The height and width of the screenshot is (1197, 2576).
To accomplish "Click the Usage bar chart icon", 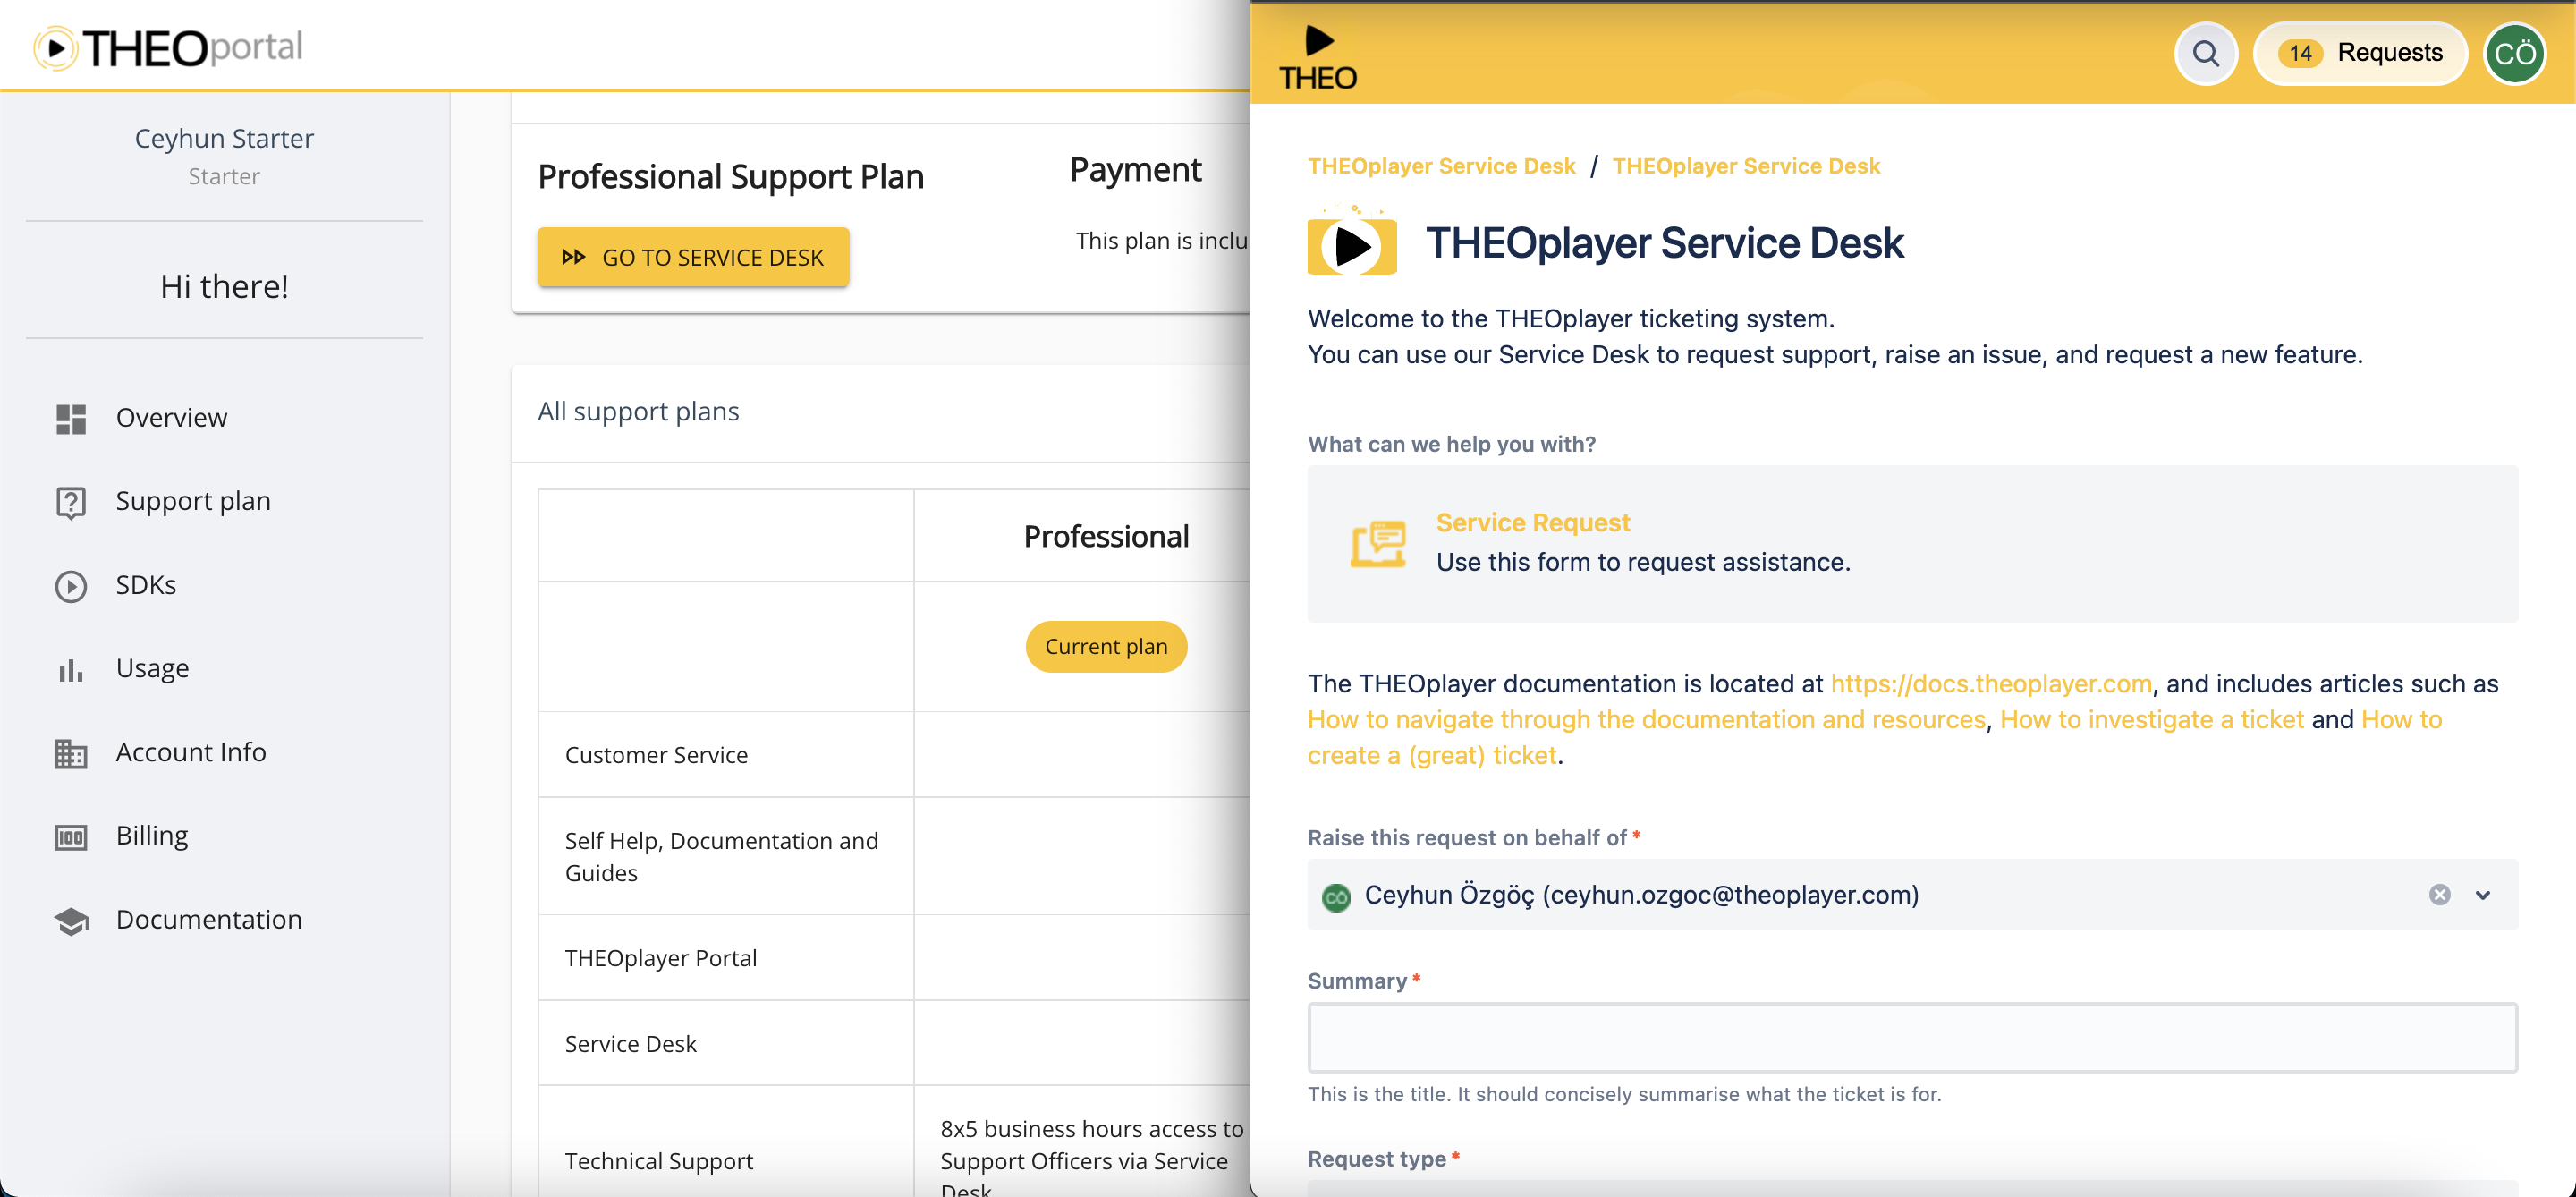I will (71, 669).
